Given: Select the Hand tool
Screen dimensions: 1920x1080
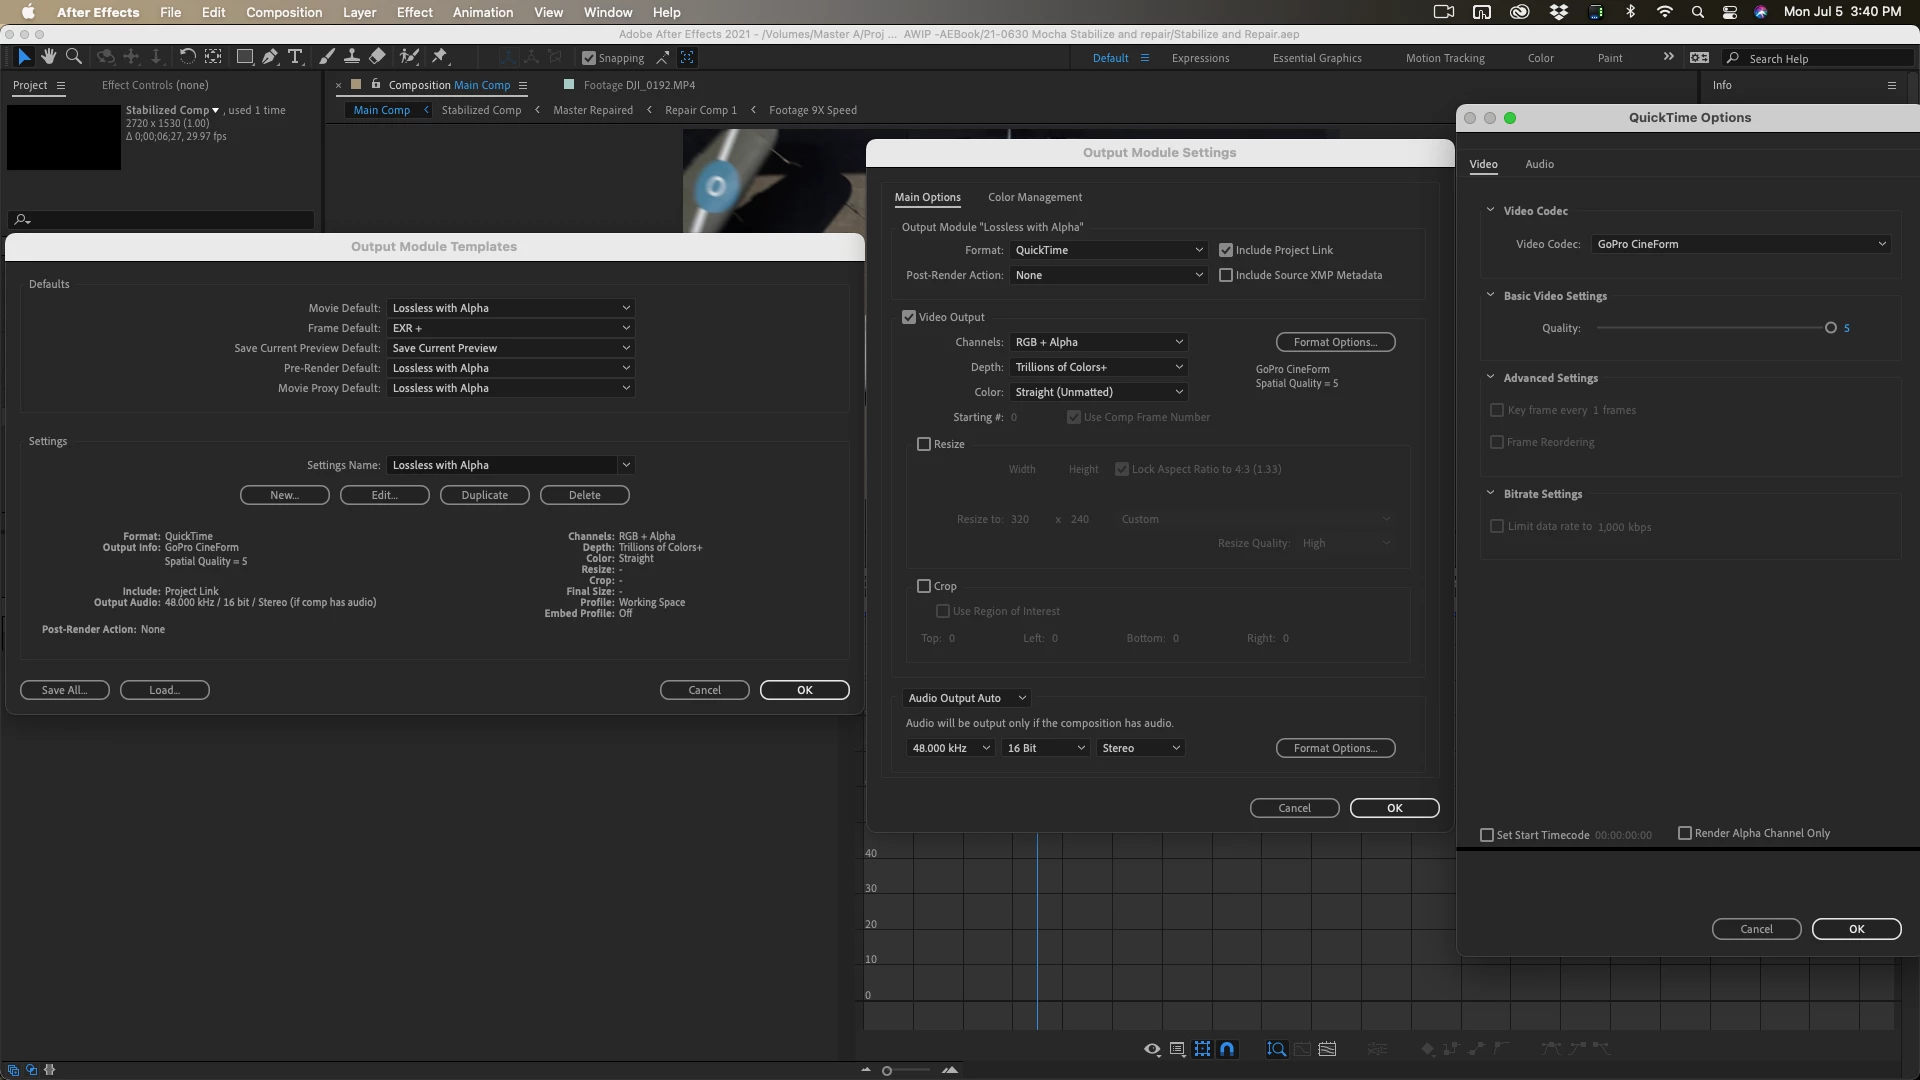Looking at the screenshot, I should (x=48, y=57).
